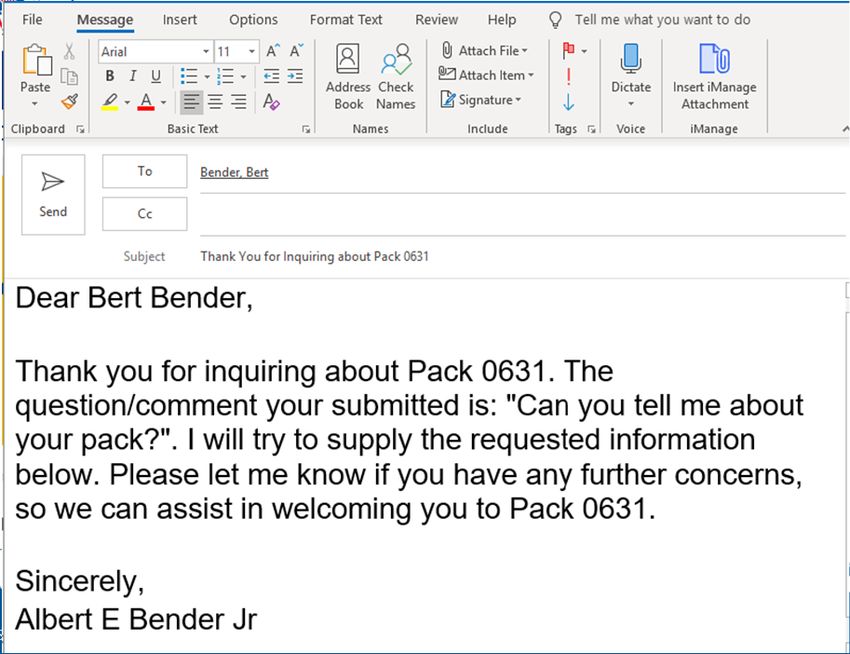Image resolution: width=850 pixels, height=654 pixels.
Task: Switch to the Insert tab
Action: [179, 20]
